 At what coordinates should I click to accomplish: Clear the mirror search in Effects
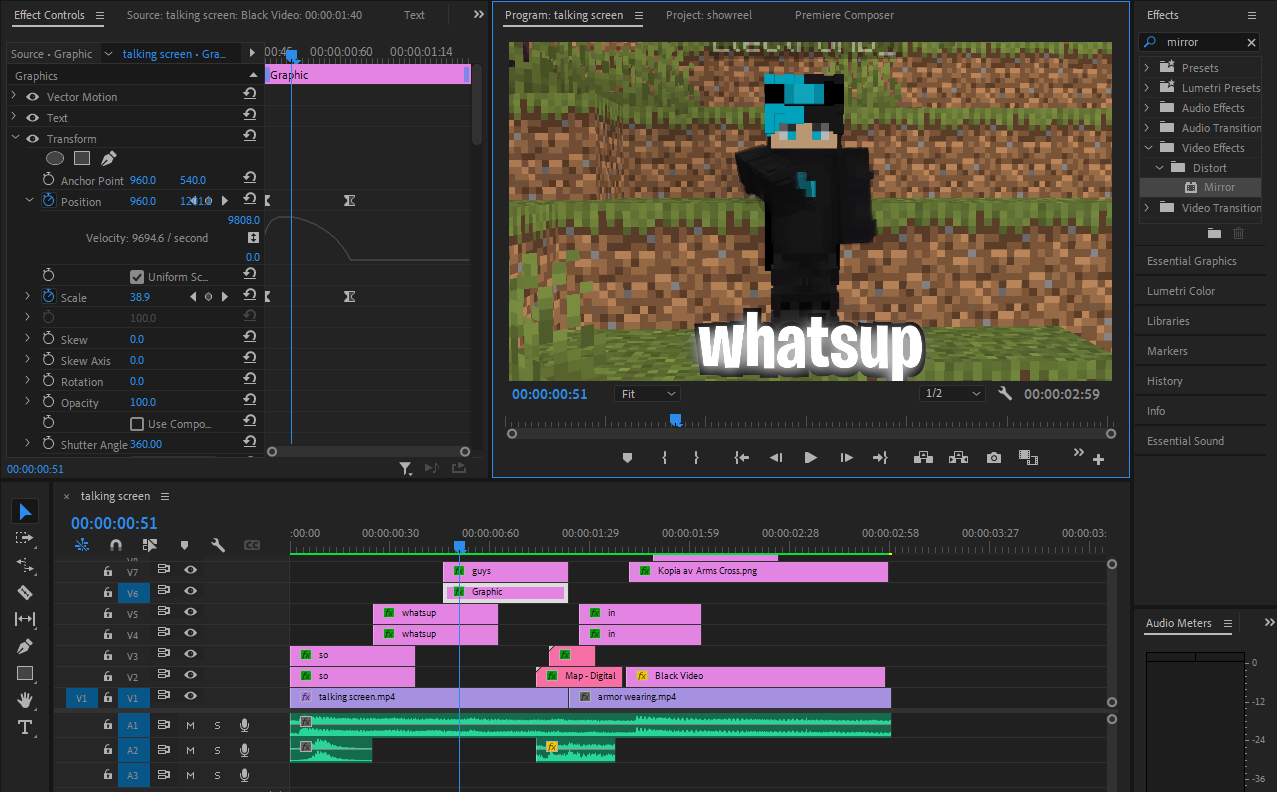pyautogui.click(x=1251, y=43)
